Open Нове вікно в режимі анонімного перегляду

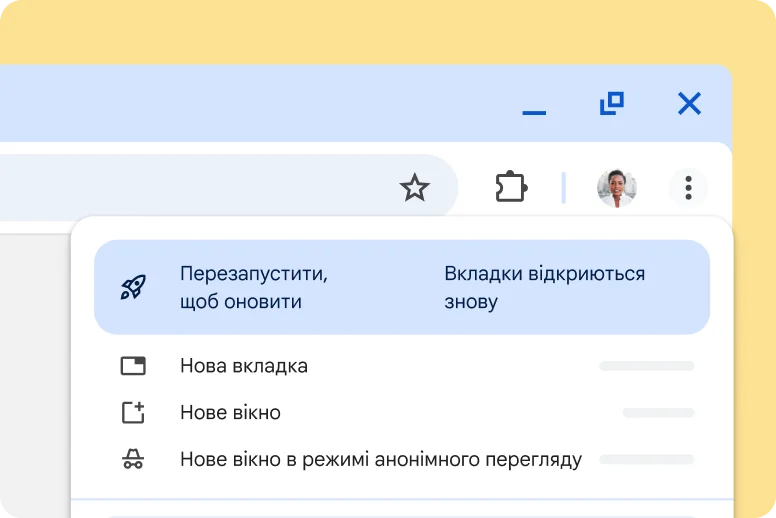coord(380,460)
